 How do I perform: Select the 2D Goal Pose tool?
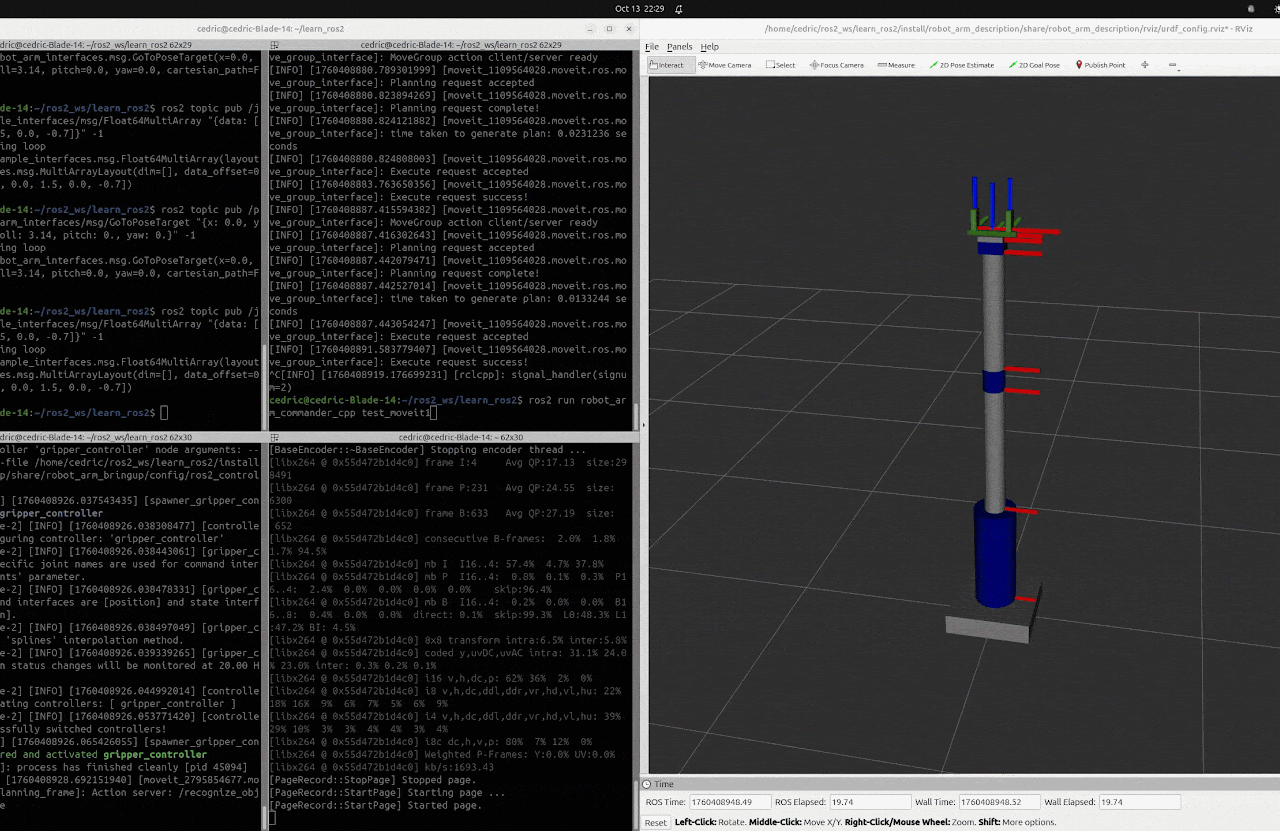click(1034, 65)
